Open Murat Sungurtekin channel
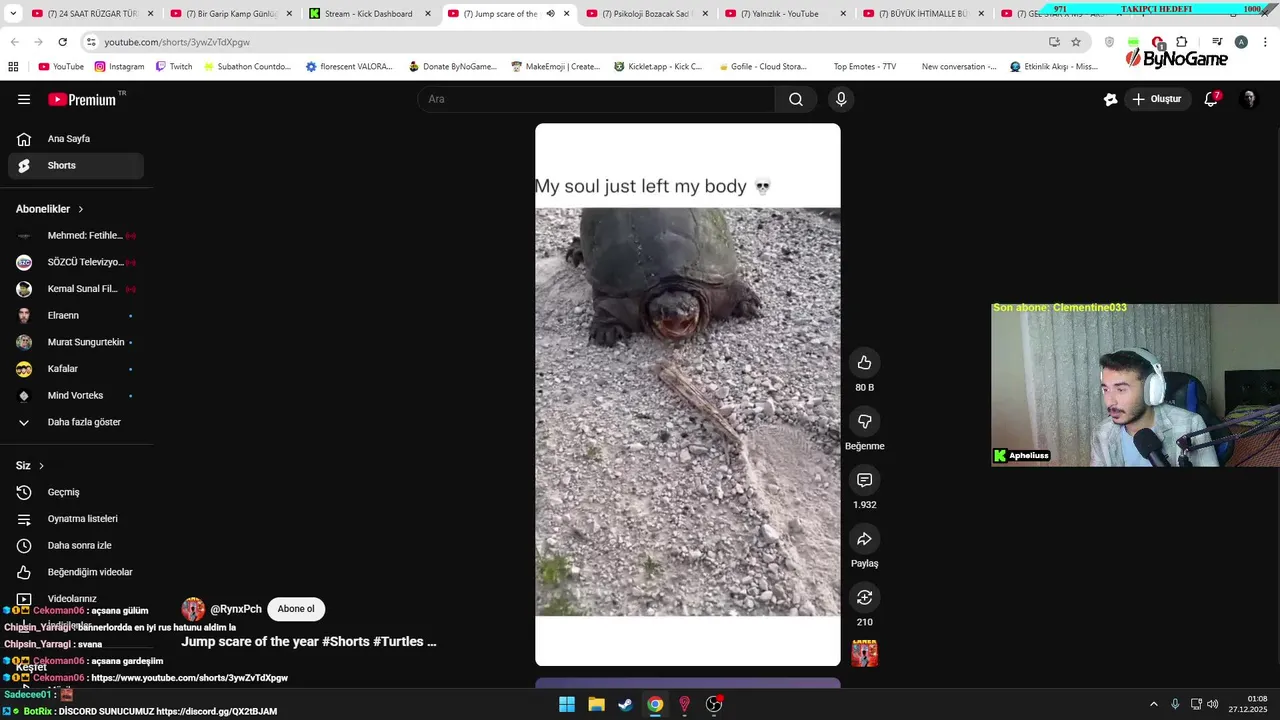This screenshot has height=720, width=1280. (x=76, y=342)
